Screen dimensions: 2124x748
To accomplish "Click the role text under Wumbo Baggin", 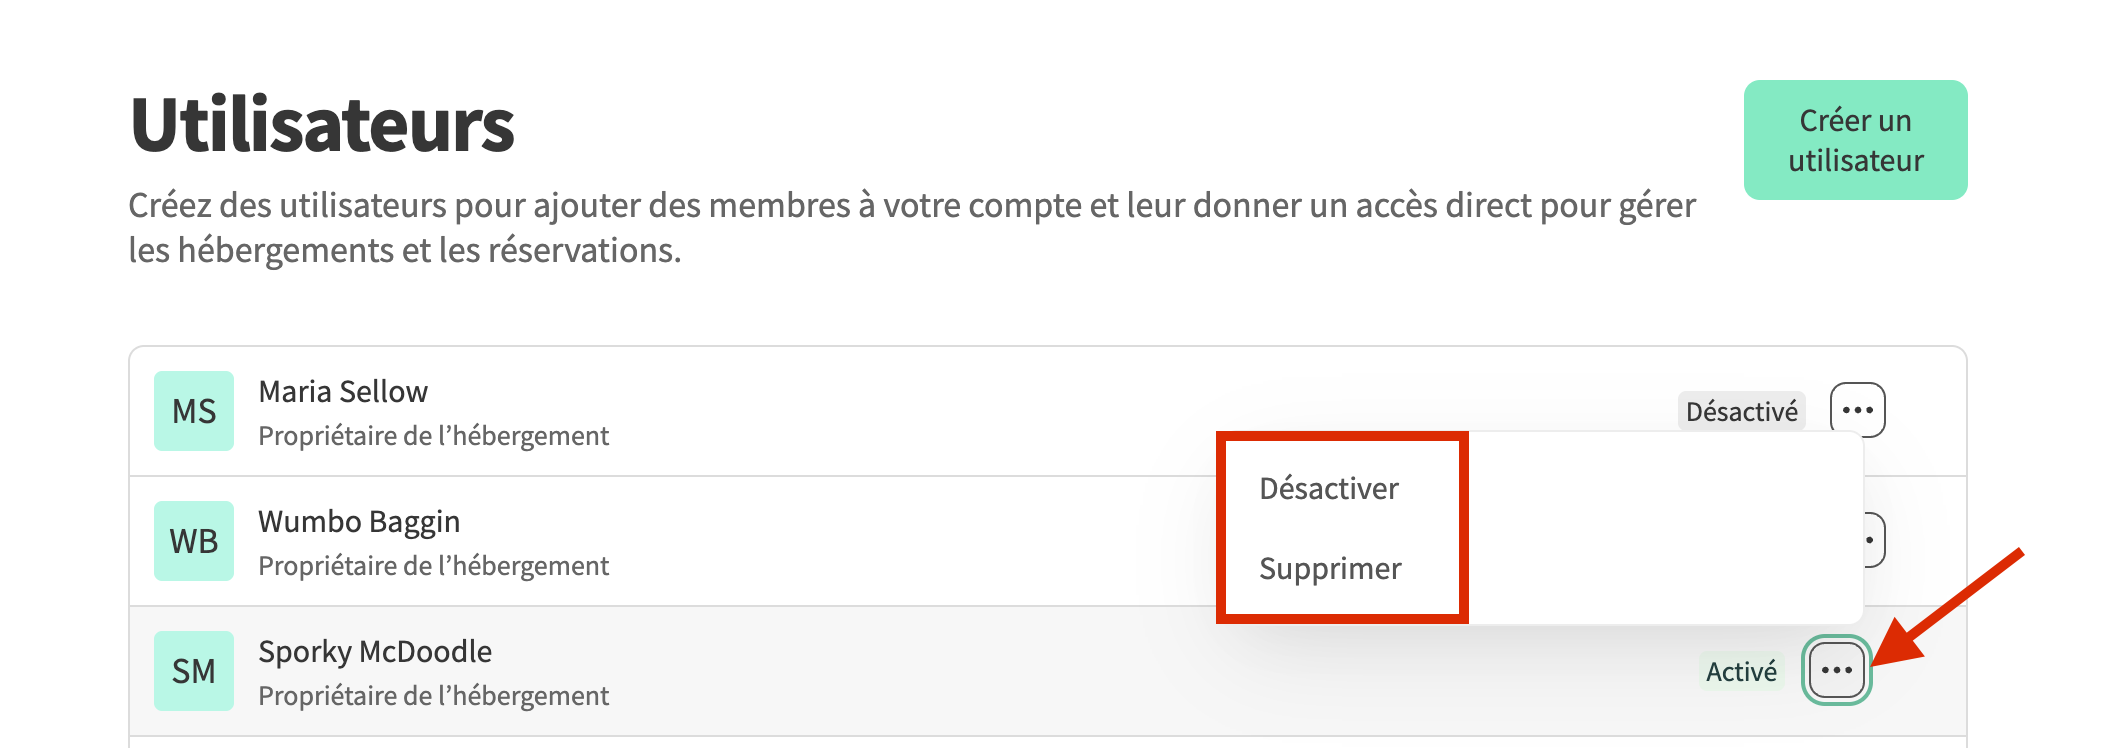I will [433, 566].
